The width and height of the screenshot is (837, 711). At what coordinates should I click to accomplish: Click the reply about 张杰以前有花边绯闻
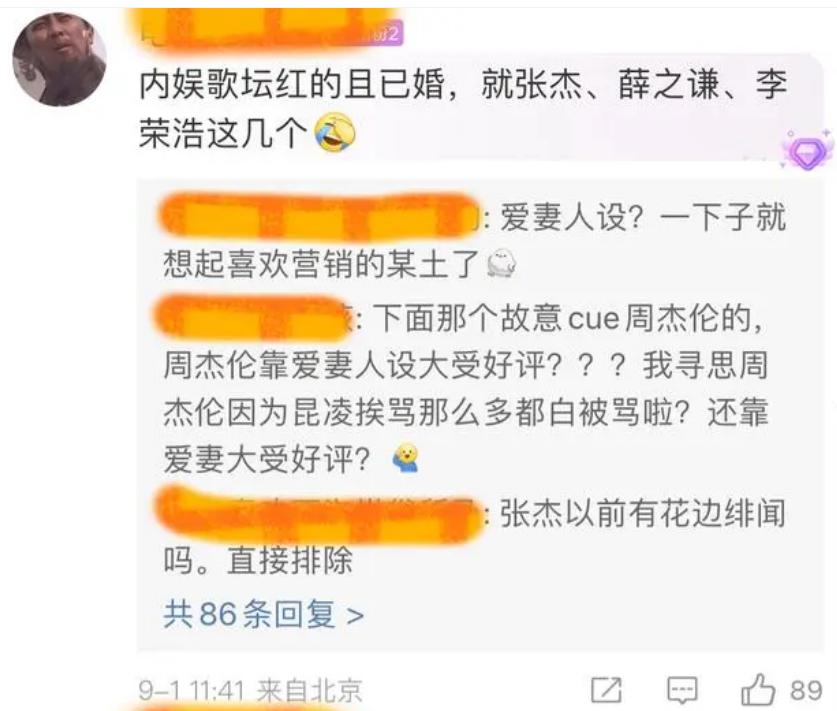pyautogui.click(x=473, y=537)
